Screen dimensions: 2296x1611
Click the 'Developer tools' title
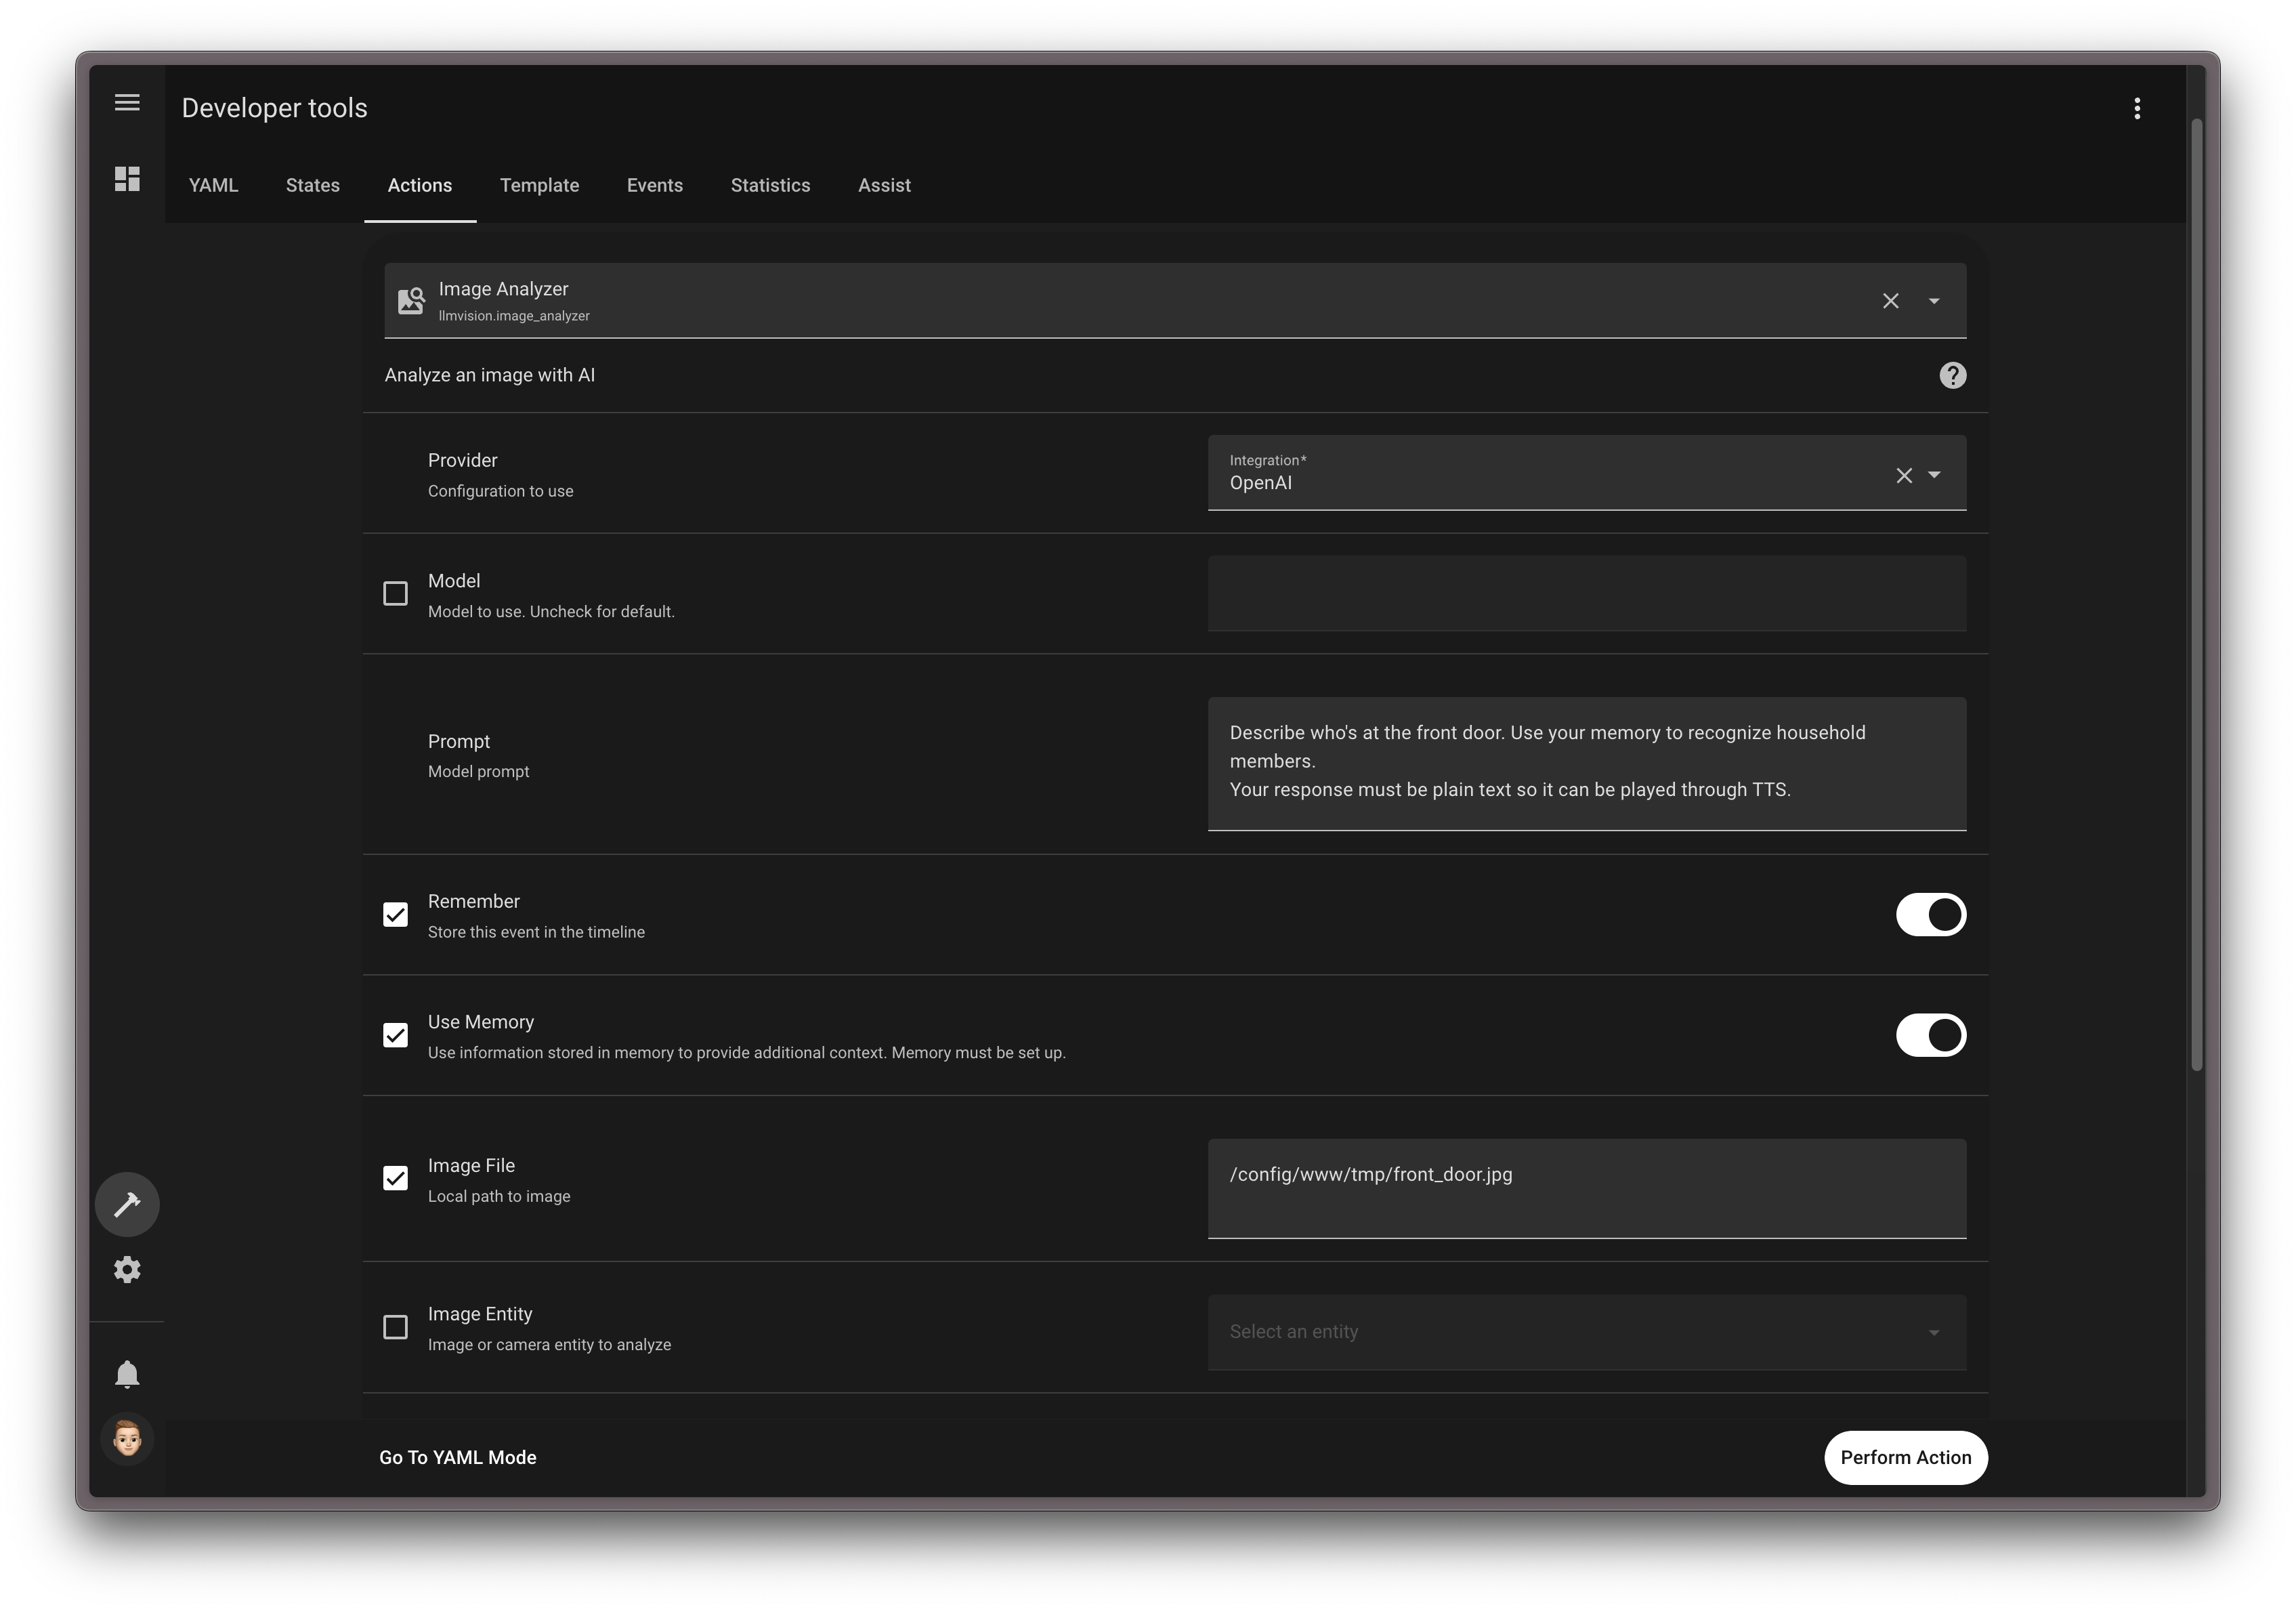(275, 108)
